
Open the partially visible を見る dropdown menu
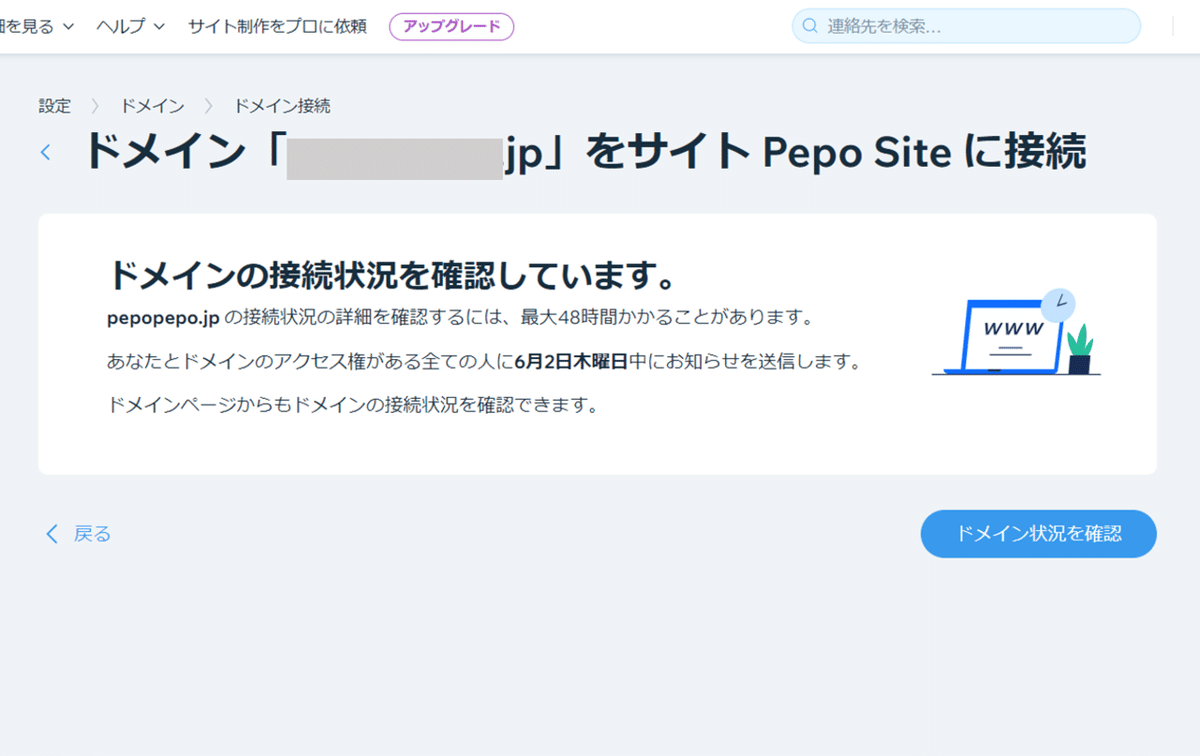coord(38,26)
